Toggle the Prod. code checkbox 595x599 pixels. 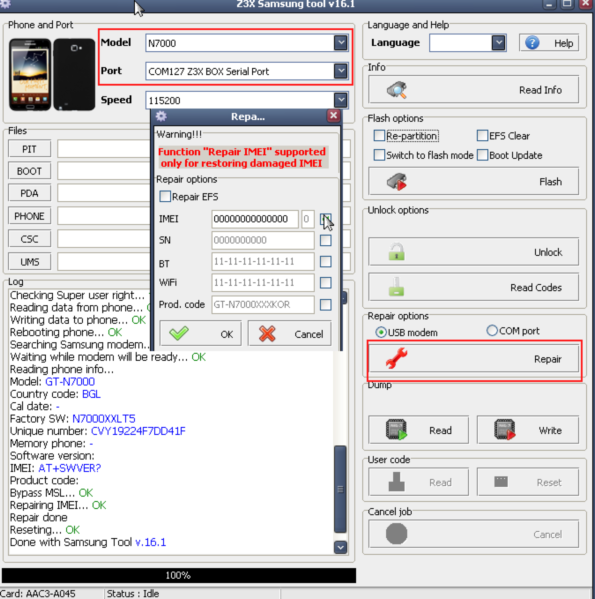tap(325, 304)
